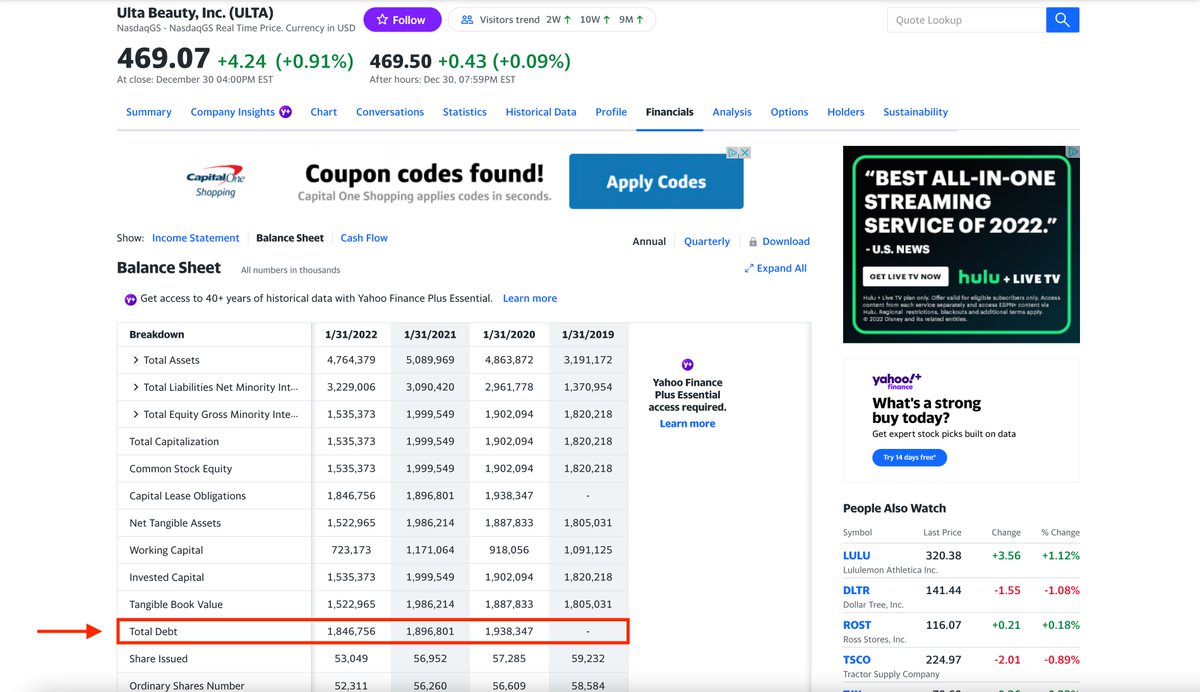This screenshot has width=1200, height=692.
Task: Click the locked Download link
Action: [786, 241]
